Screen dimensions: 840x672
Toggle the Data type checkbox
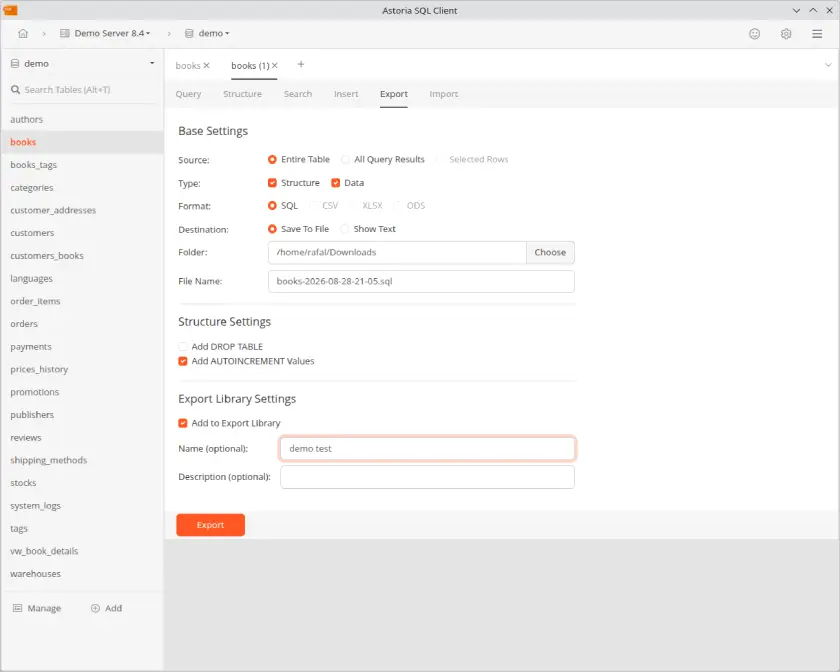pyautogui.click(x=335, y=183)
